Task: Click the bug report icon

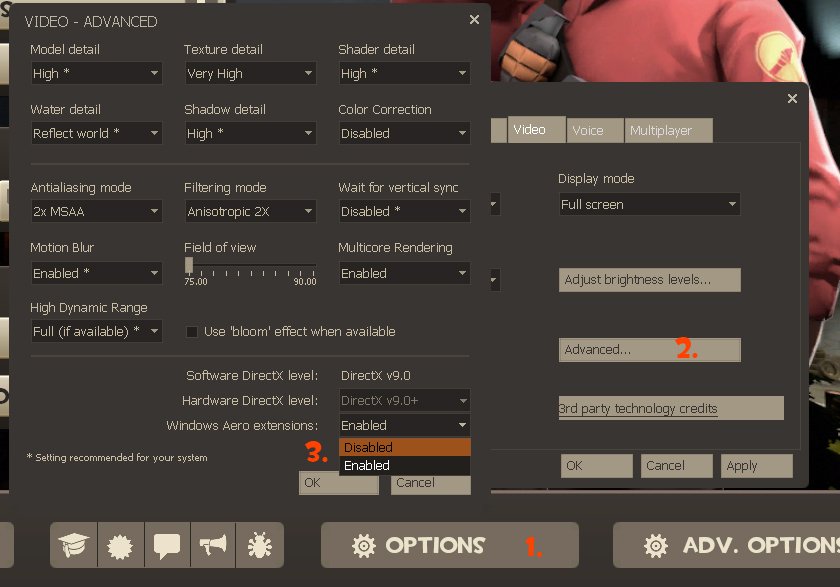Action: point(259,546)
